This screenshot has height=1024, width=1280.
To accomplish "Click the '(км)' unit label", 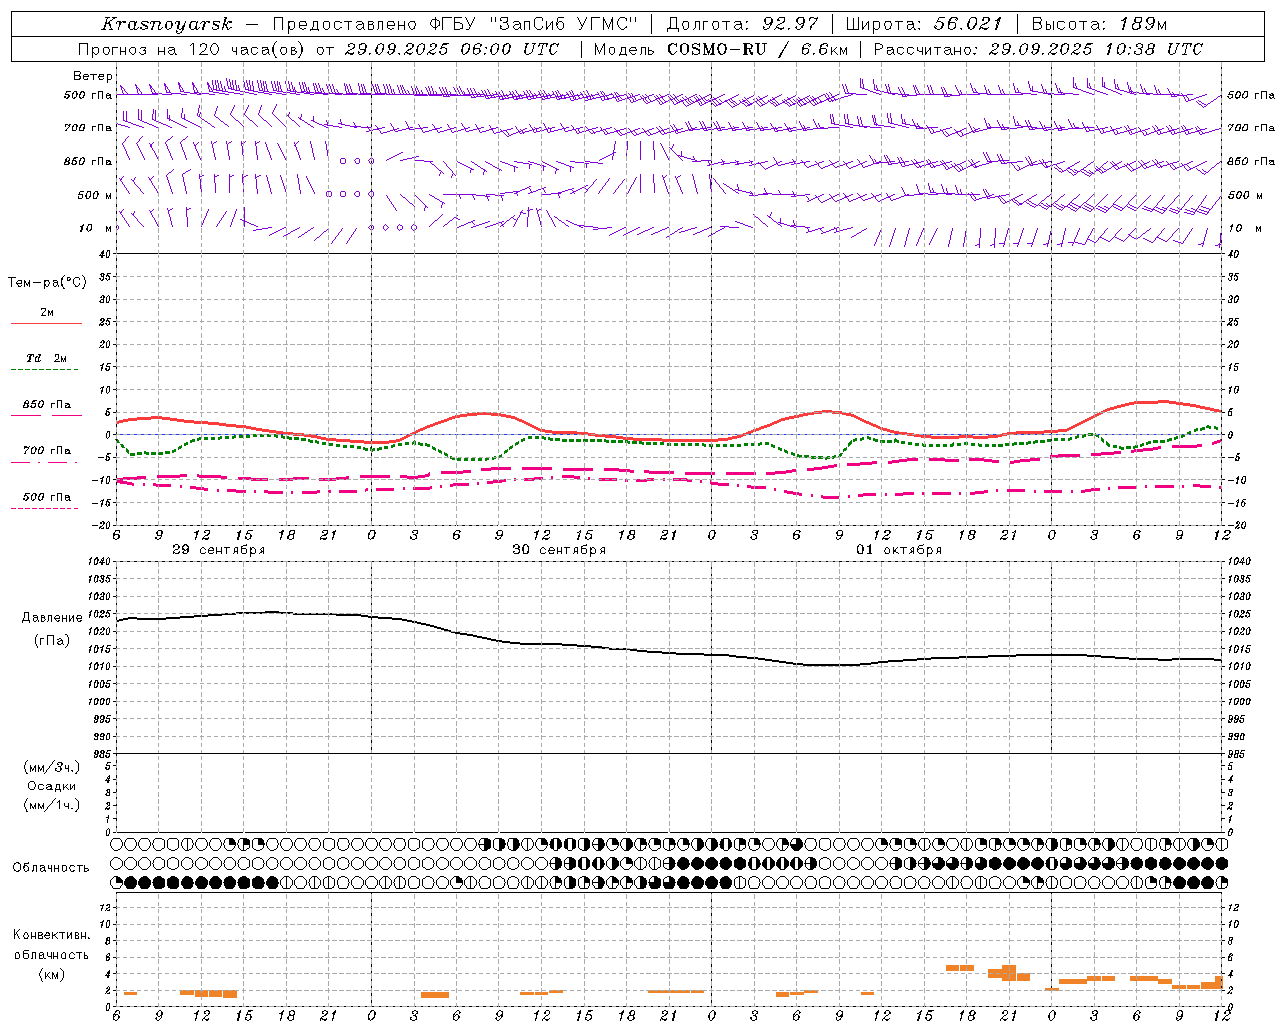I will (52, 974).
